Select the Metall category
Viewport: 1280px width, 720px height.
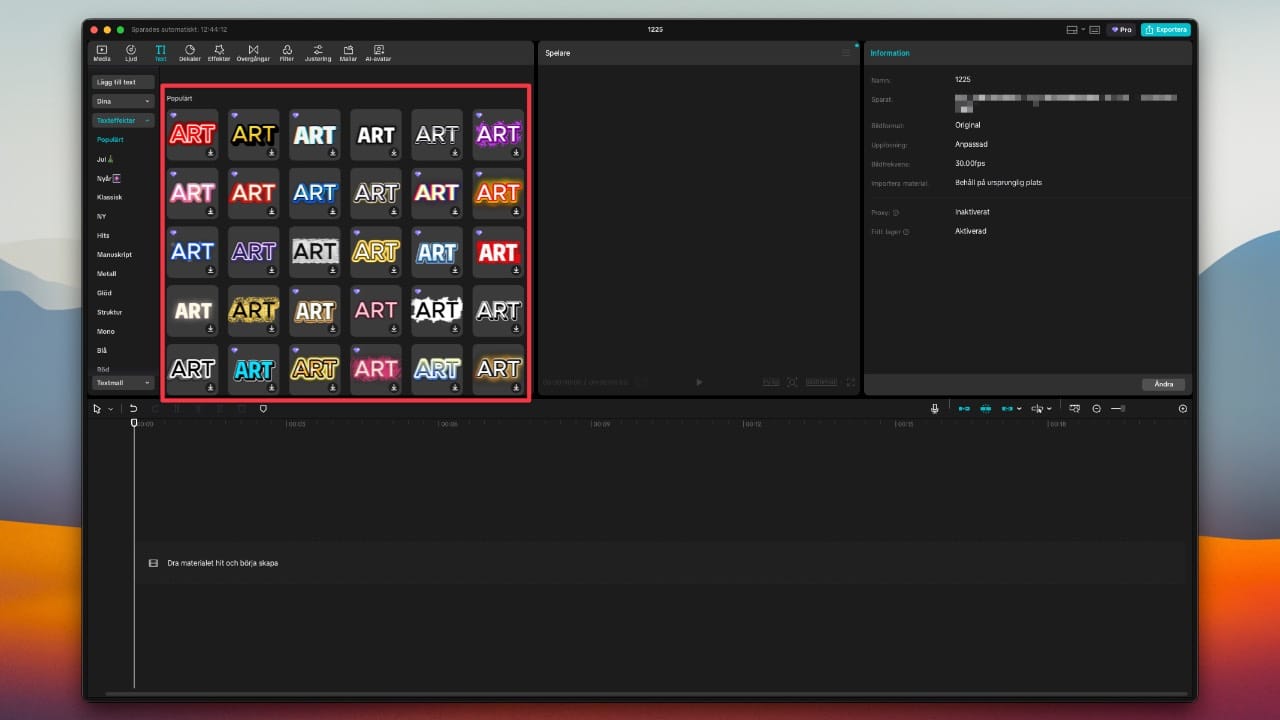pos(108,273)
